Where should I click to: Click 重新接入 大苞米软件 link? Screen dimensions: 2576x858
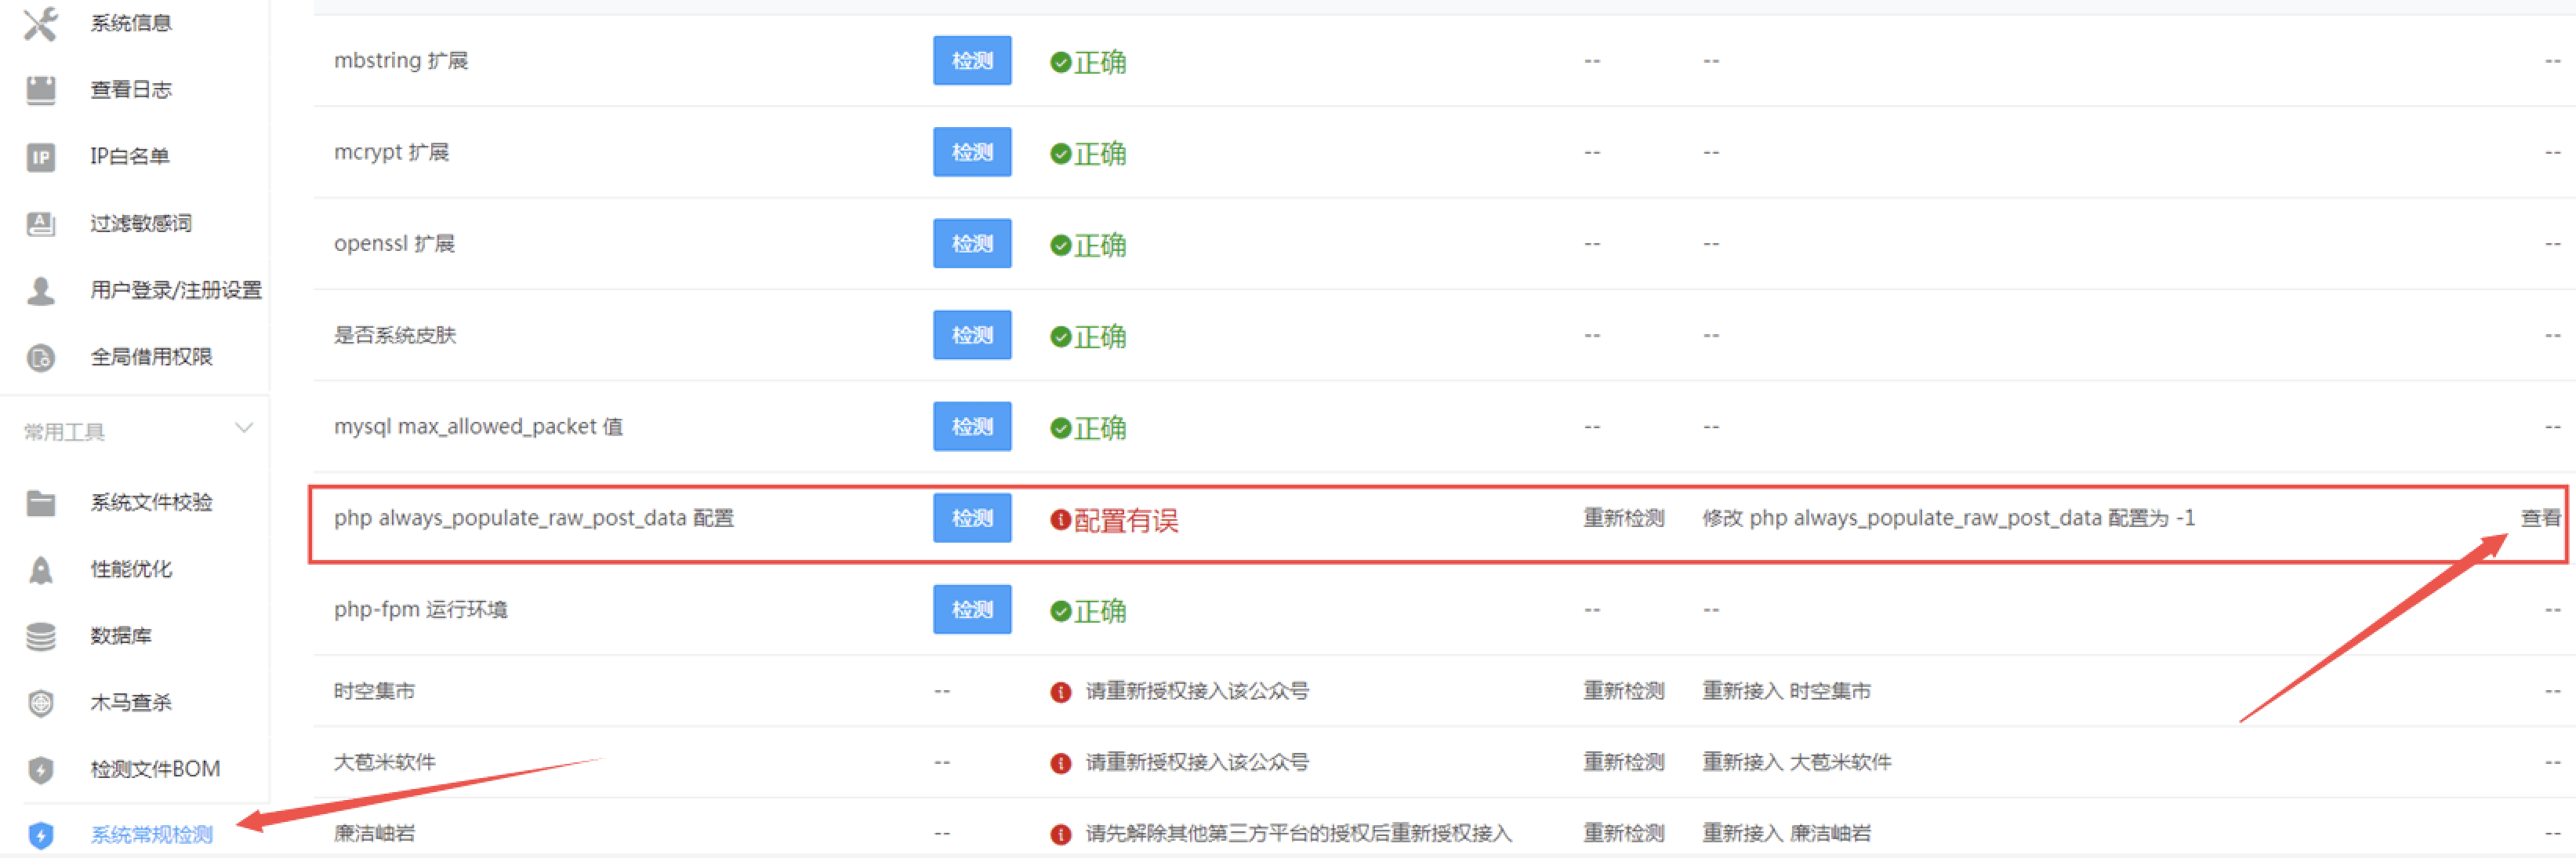[x=1796, y=762]
